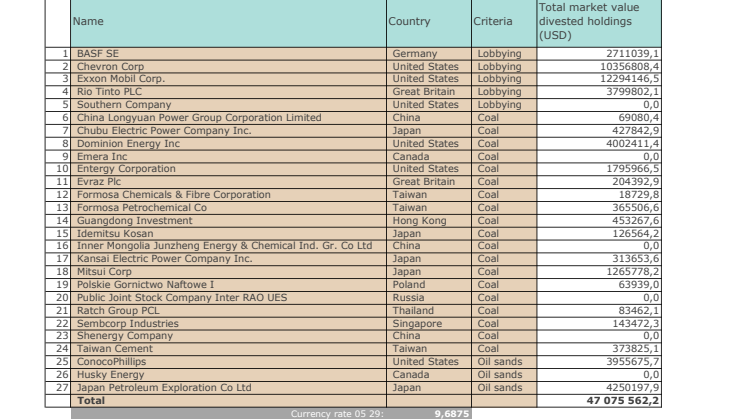The width and height of the screenshot is (746, 419).
Task: Click the Thailand country cell
Action: [x=429, y=311]
